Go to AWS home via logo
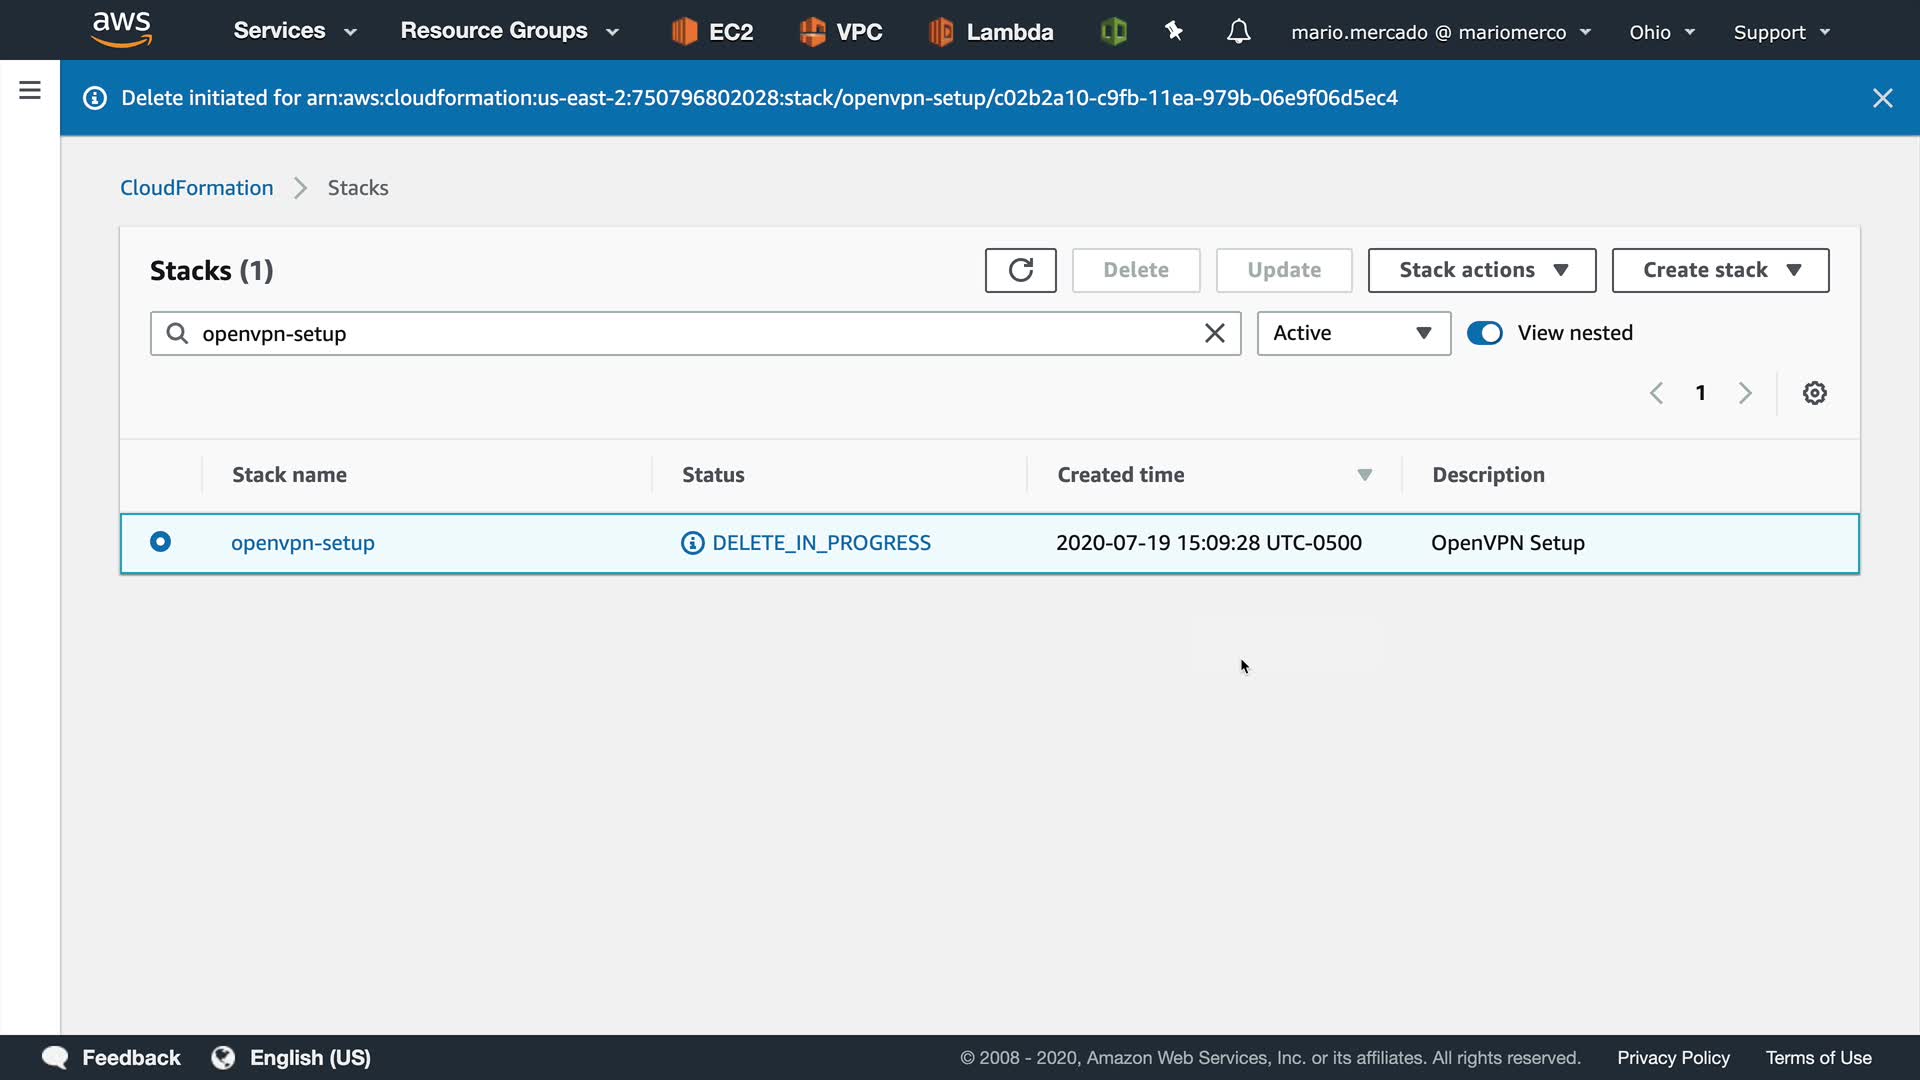The image size is (1920, 1080). pyautogui.click(x=121, y=30)
